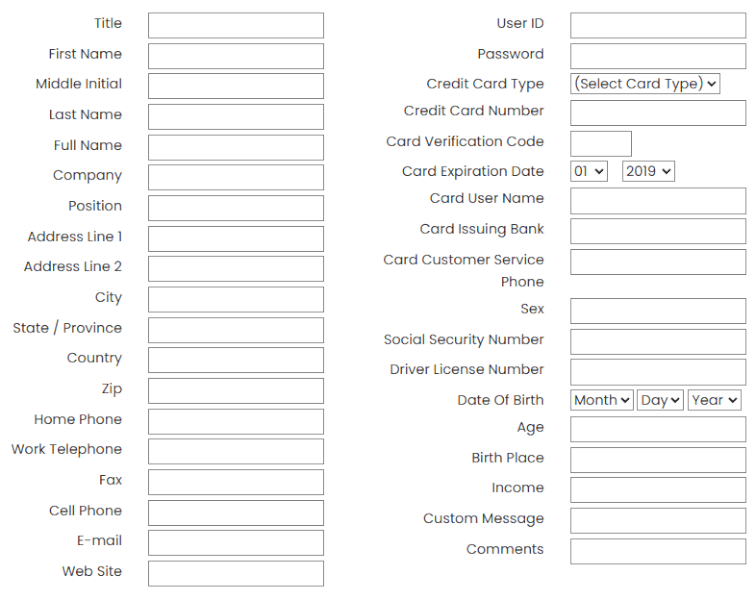Screen dimensions: 756x600
Task: Focus the Title text box
Action: 236,25
